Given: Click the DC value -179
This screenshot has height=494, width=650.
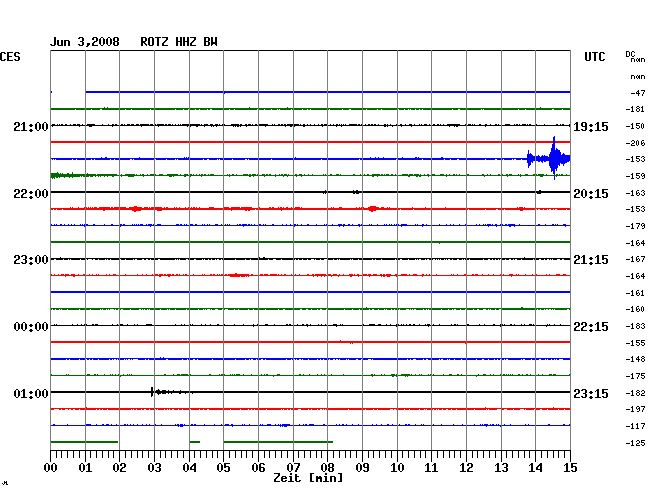Looking at the screenshot, I should 635,226.
